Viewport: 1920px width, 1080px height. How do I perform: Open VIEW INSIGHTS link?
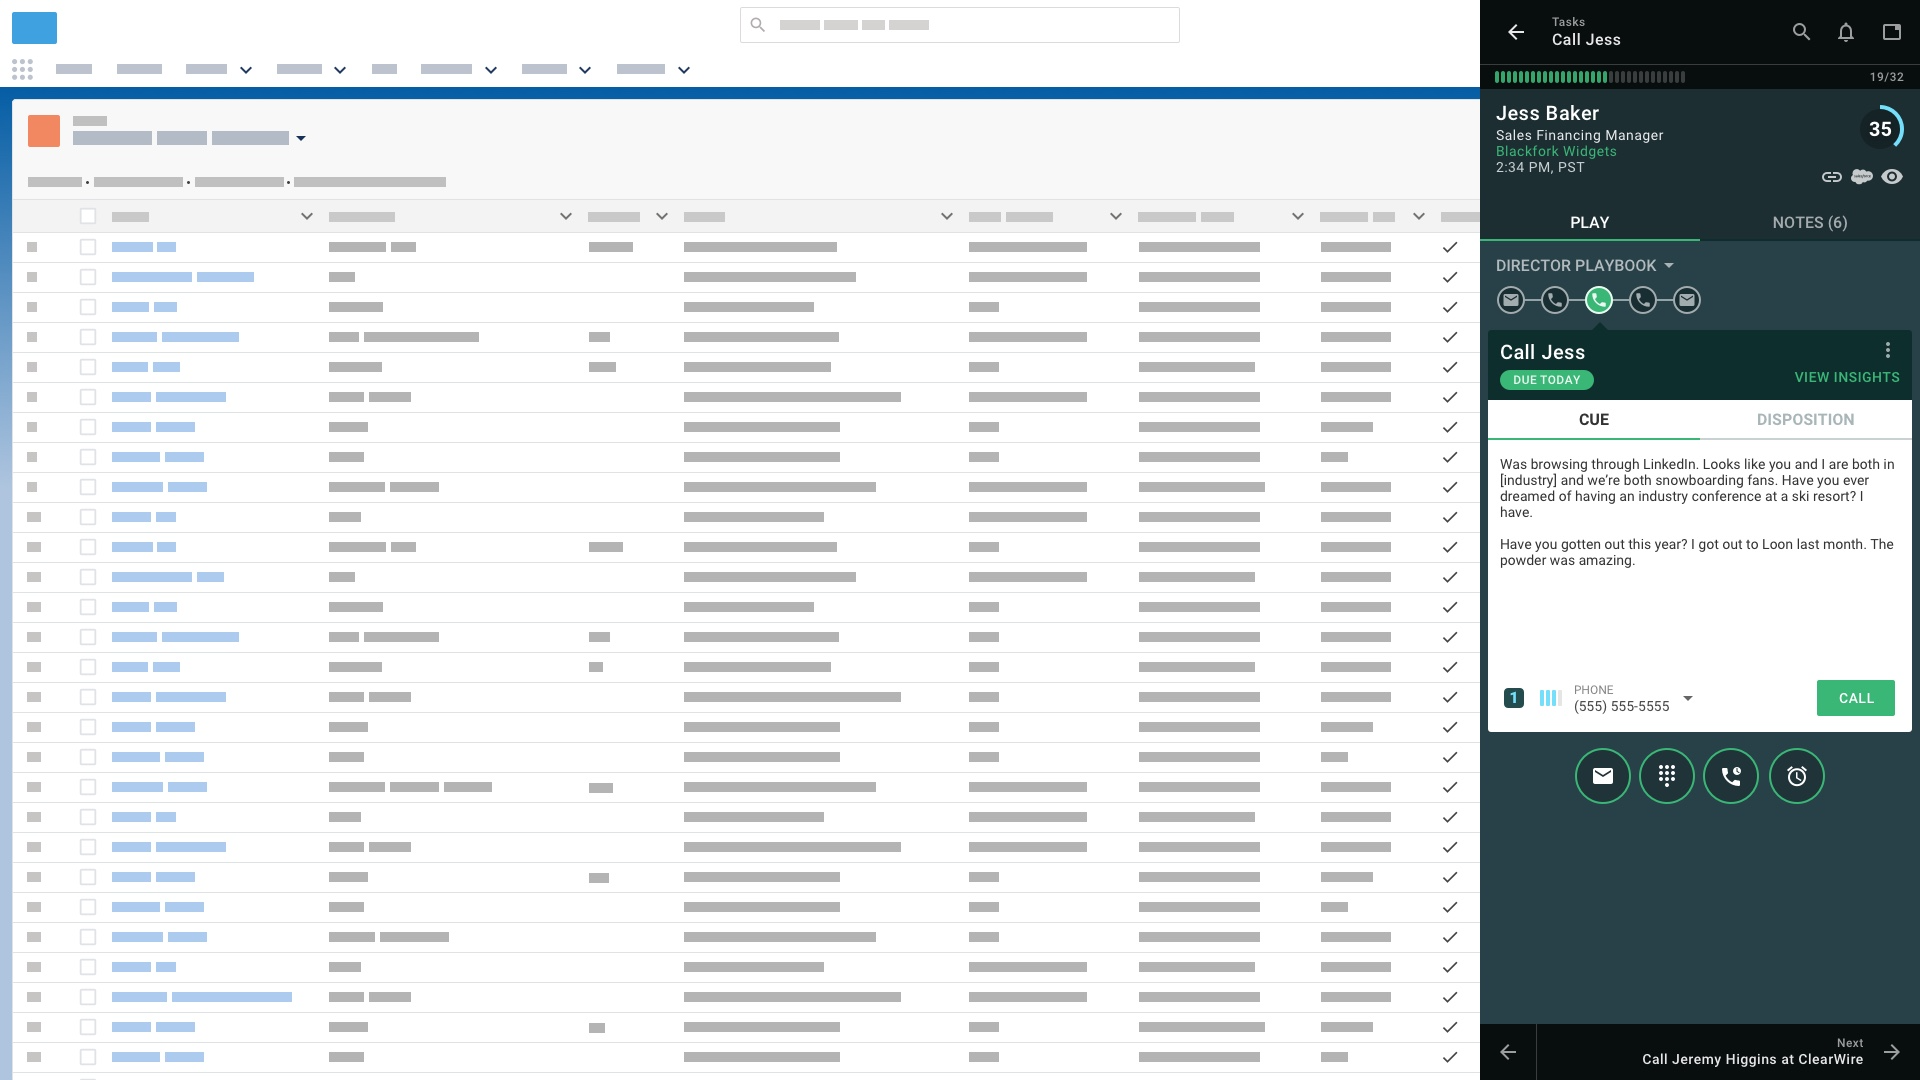(x=1847, y=377)
